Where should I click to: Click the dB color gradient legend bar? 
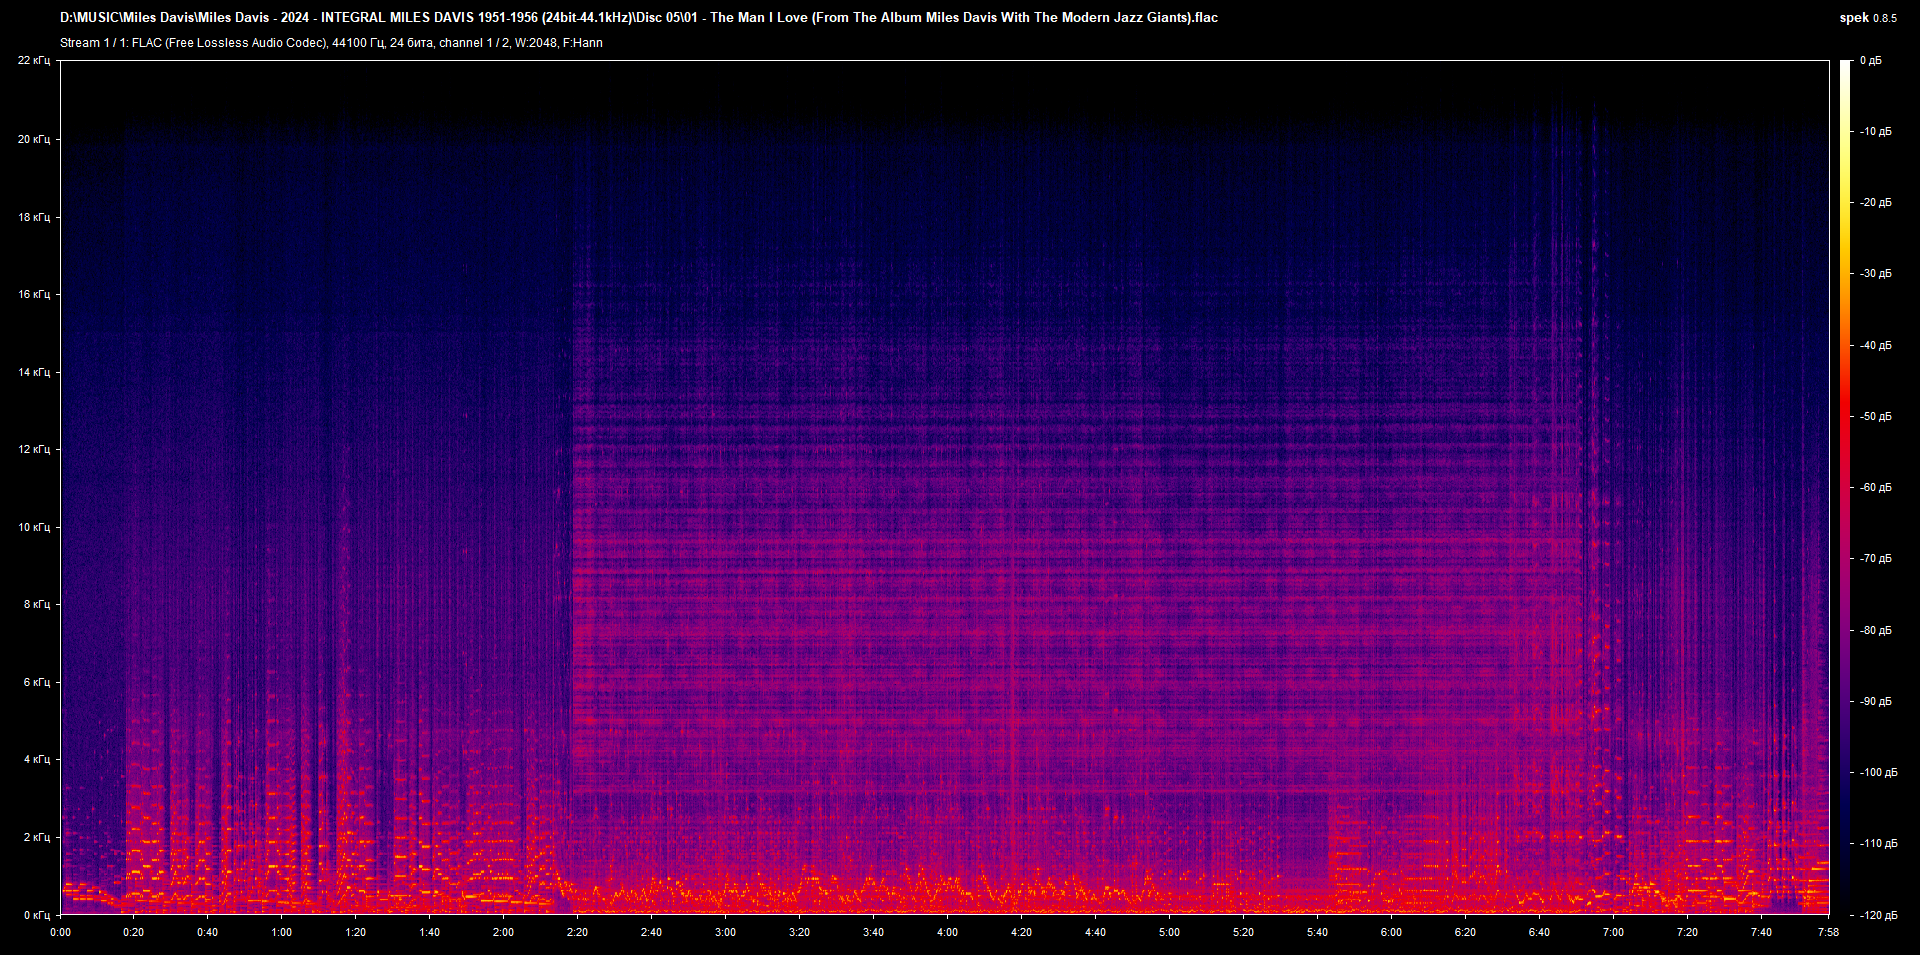click(1846, 487)
